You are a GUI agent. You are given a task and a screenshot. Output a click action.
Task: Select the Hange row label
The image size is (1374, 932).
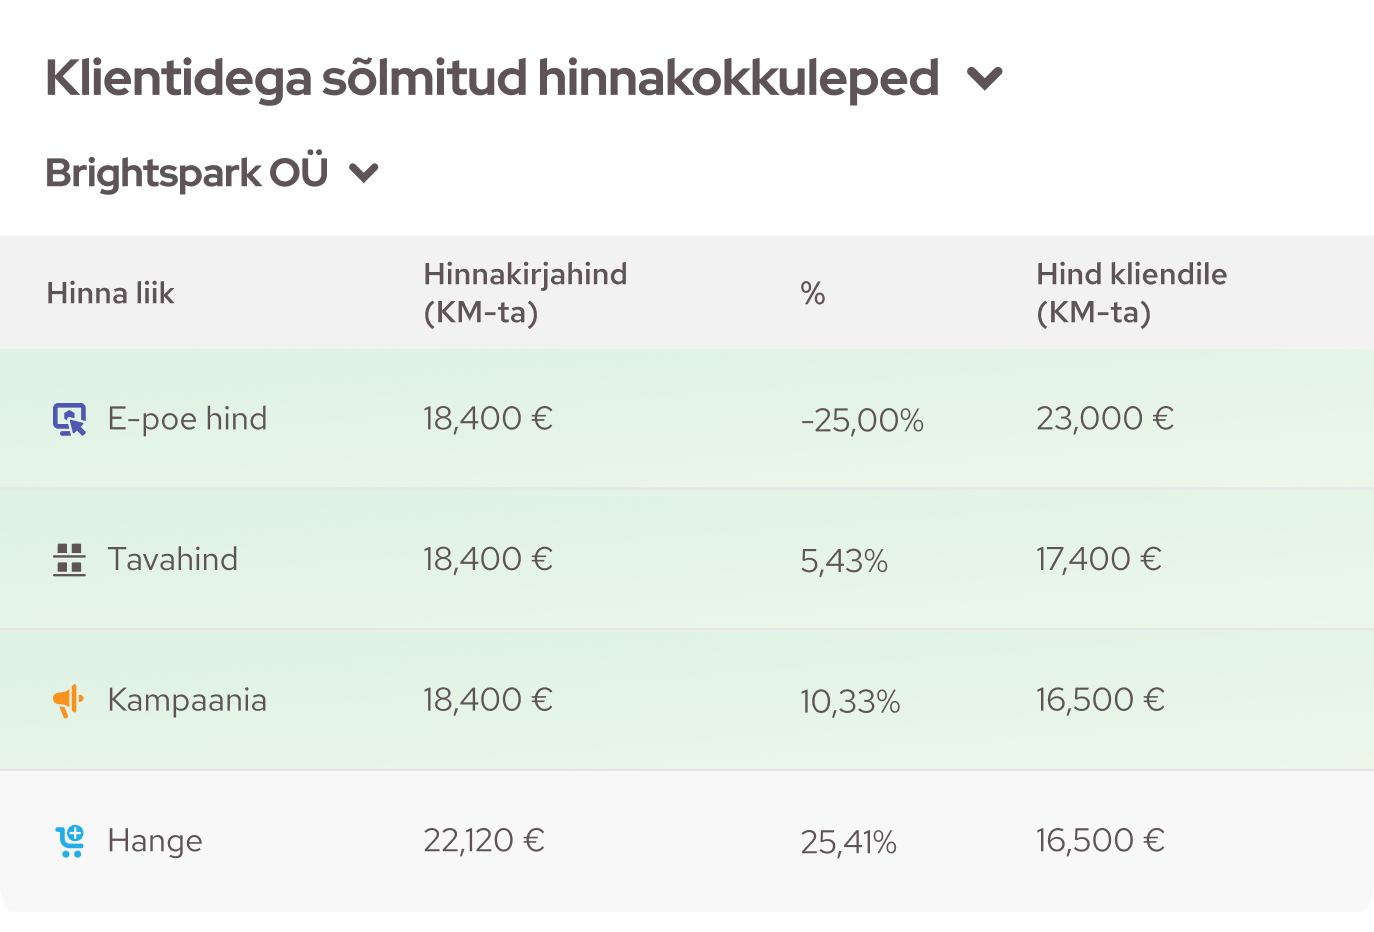click(x=155, y=841)
